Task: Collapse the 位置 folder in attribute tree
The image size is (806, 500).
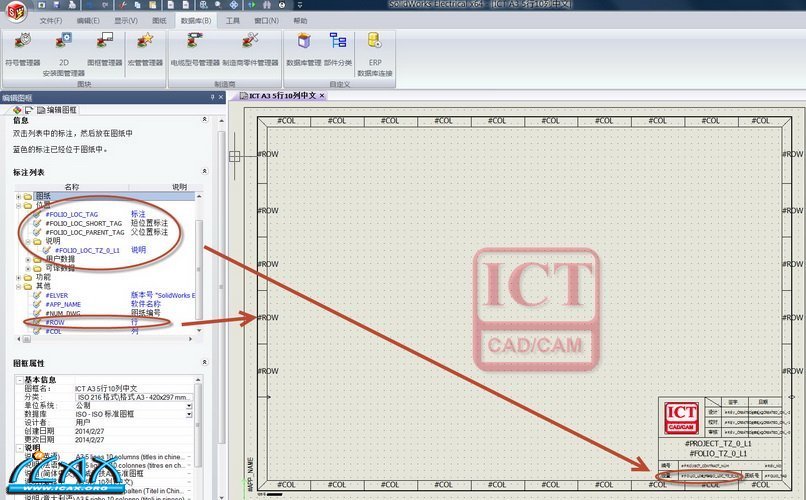Action: coord(19,205)
